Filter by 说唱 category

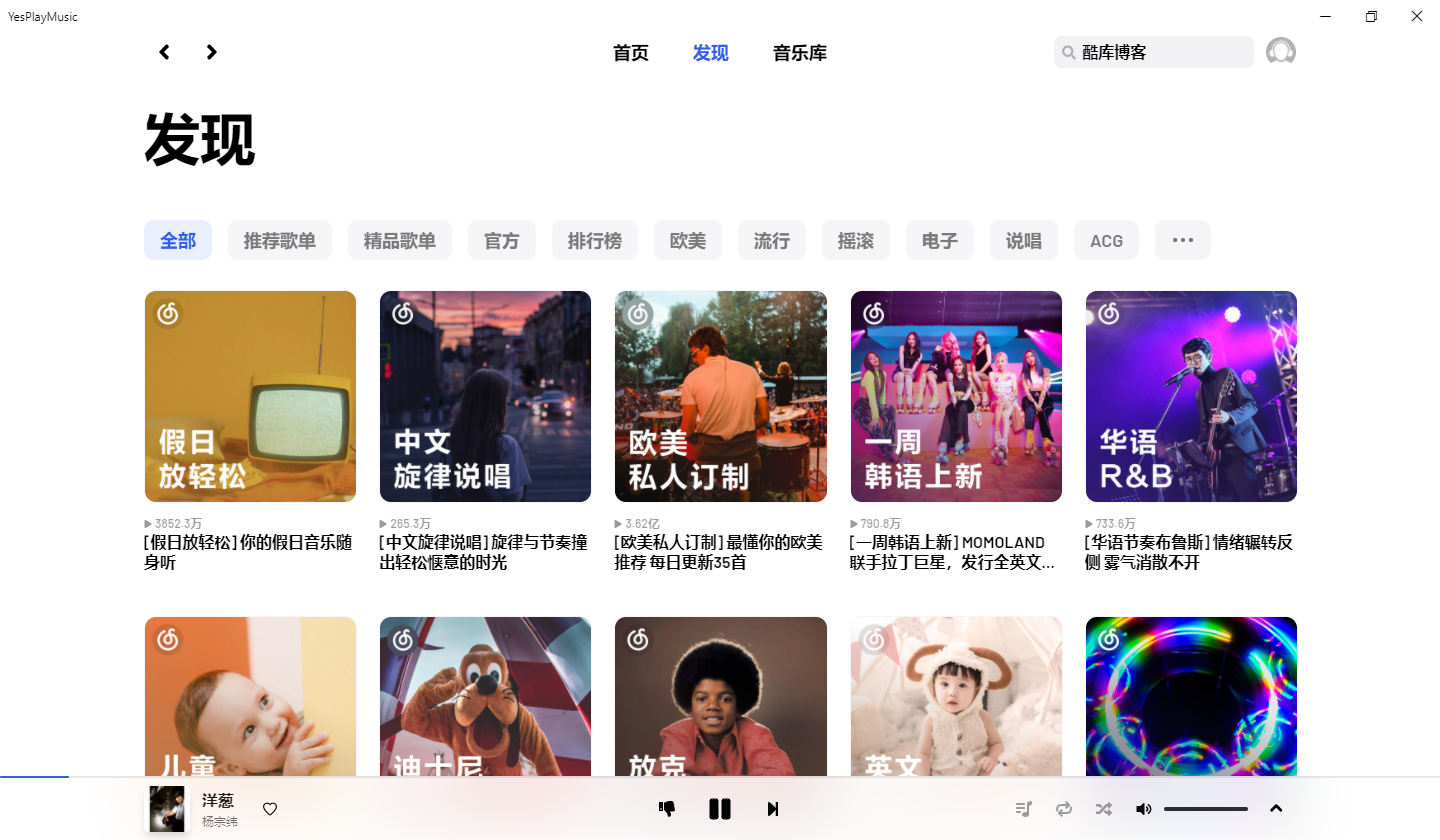coord(1024,240)
